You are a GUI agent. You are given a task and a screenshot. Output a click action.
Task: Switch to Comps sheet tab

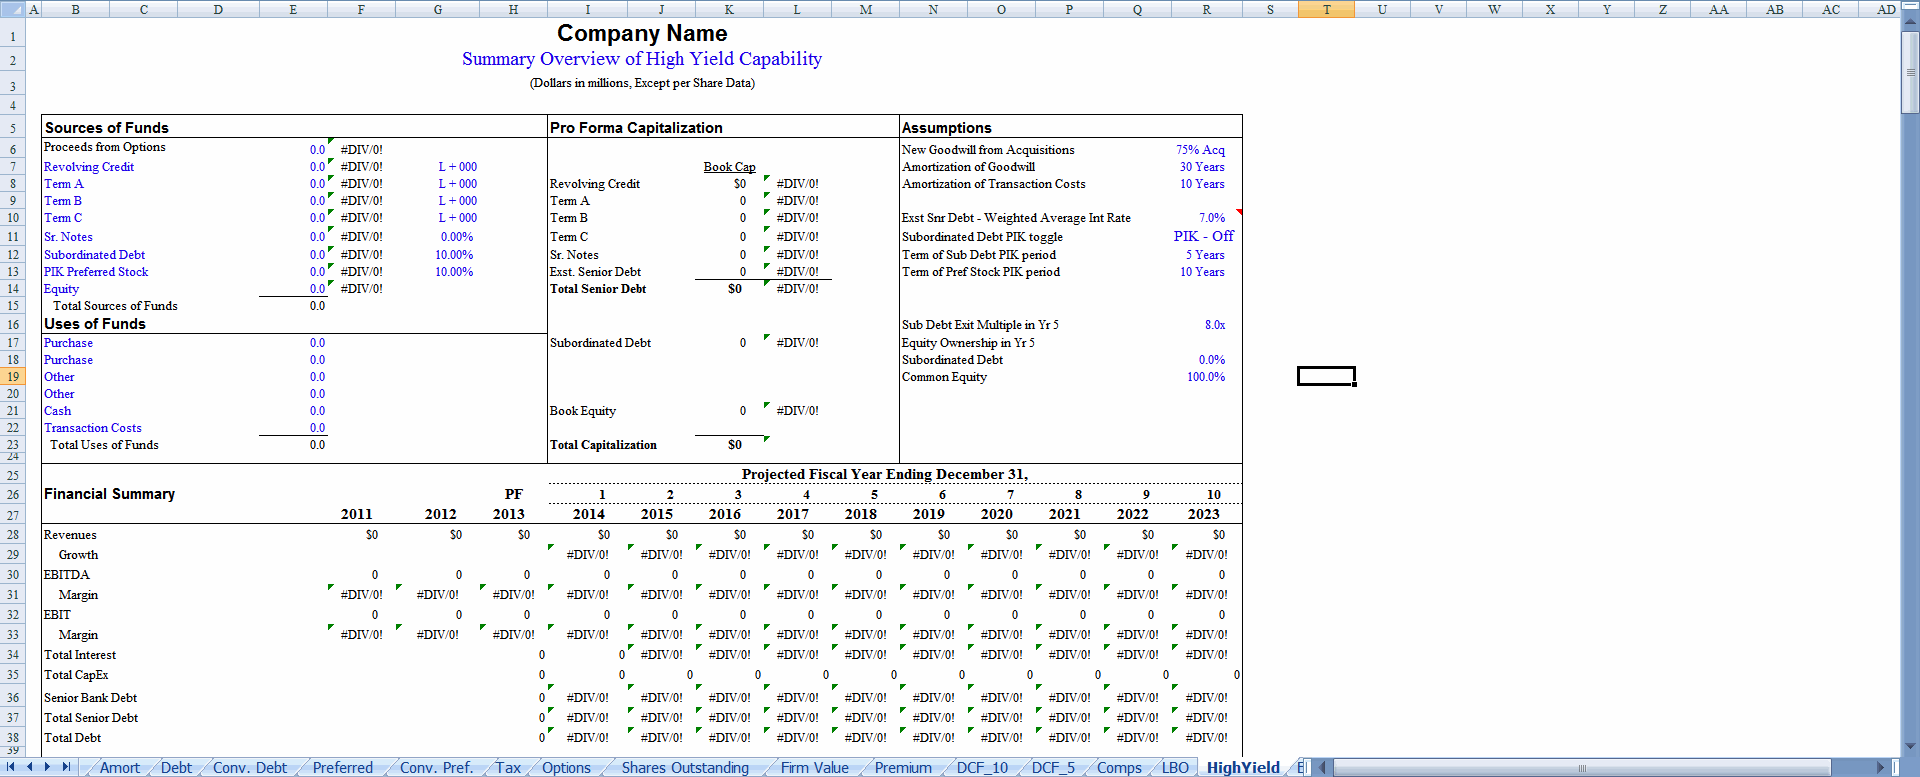click(x=1119, y=767)
